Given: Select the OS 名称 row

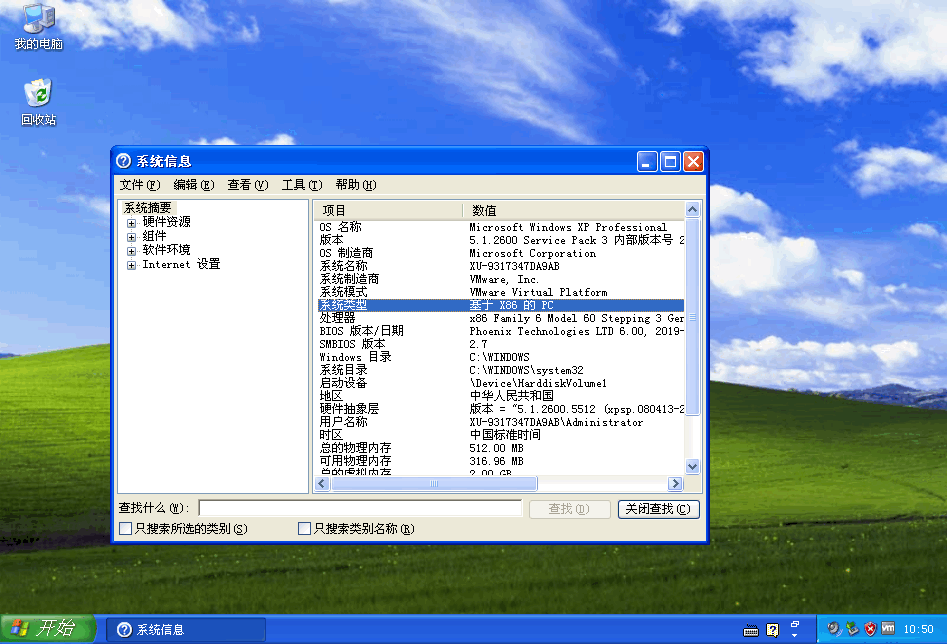Looking at the screenshot, I should point(501,227).
